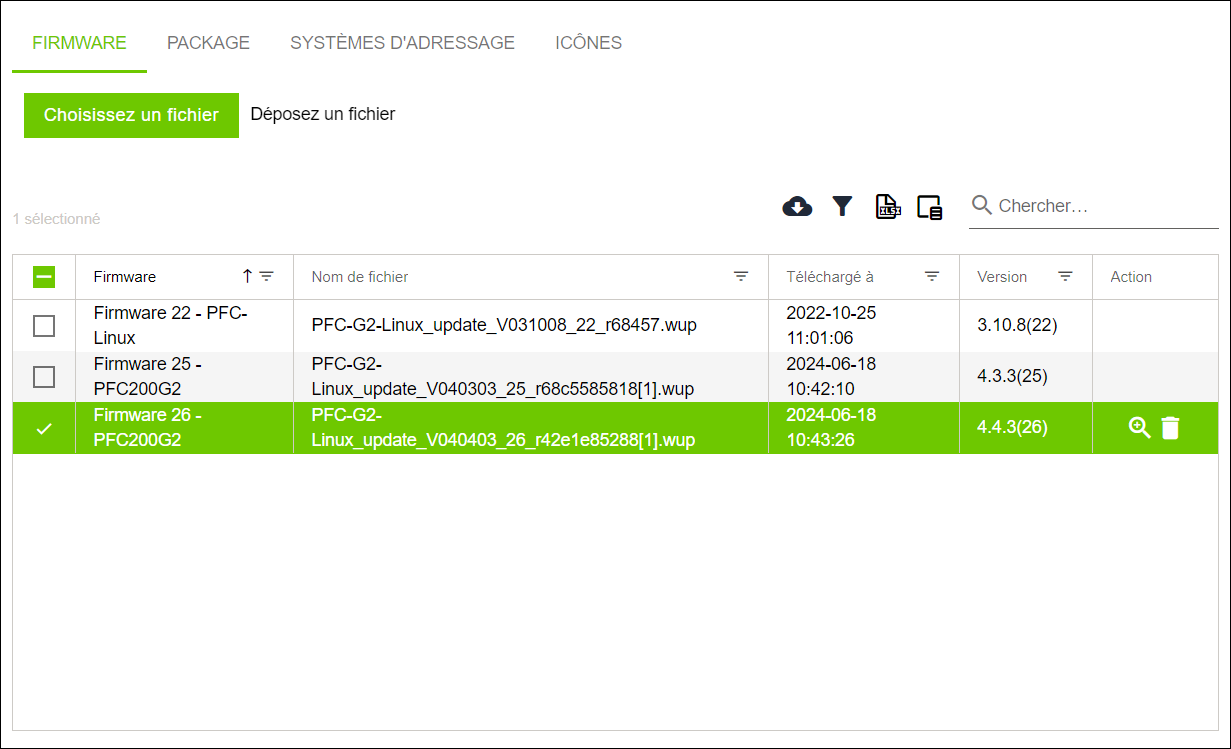Check the Firmware 22 - PFC-Linux row checkbox
This screenshot has height=749, width=1231.
[44, 326]
